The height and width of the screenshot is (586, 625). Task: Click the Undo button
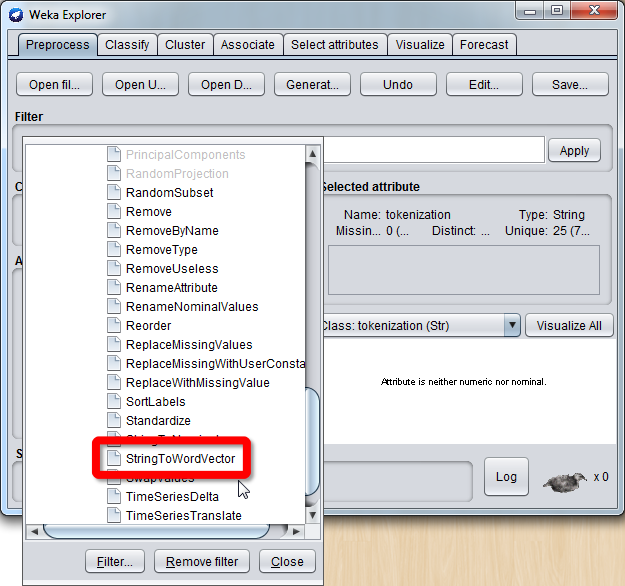pos(398,85)
